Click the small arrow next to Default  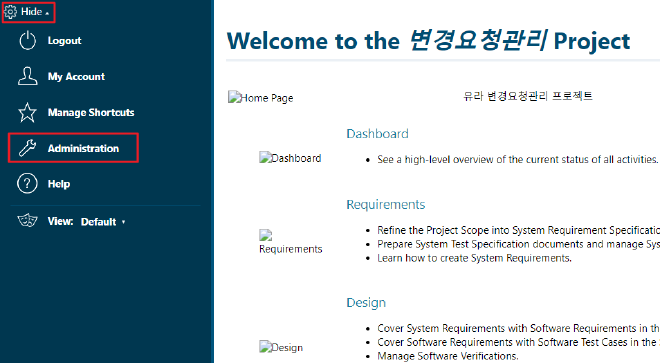pos(123,222)
